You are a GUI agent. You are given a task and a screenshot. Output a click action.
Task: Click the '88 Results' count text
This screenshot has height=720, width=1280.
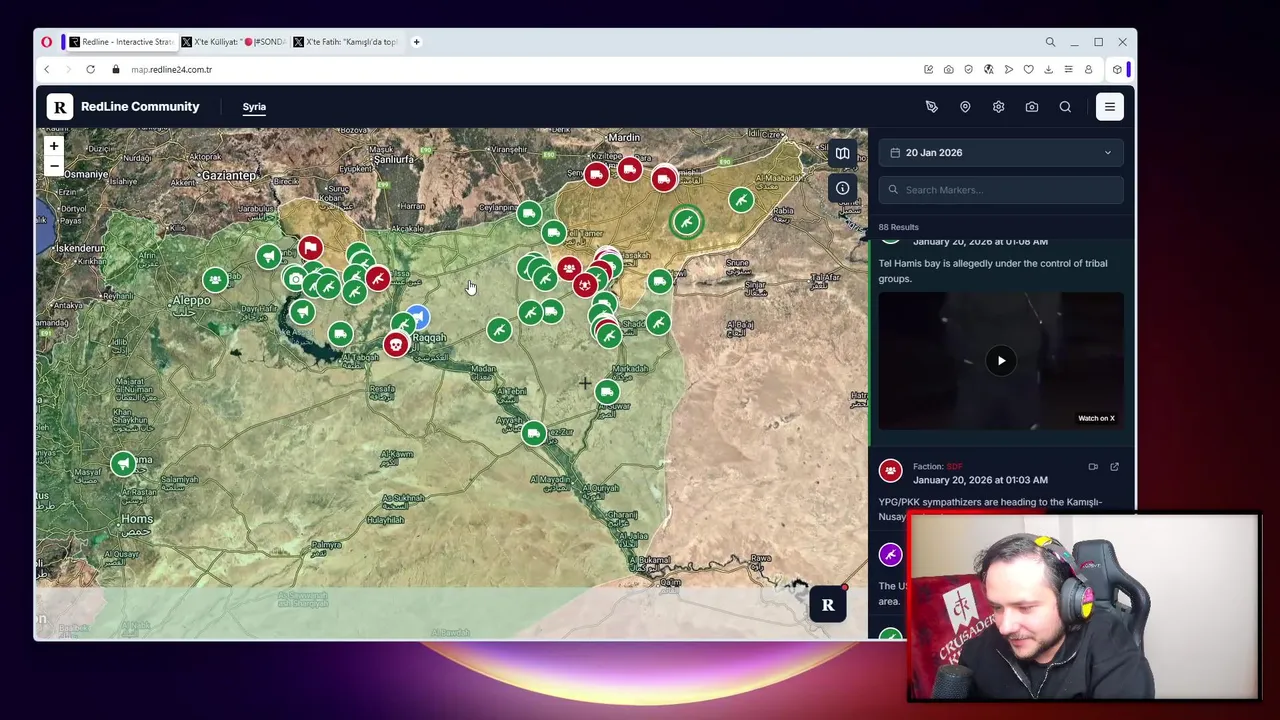(898, 227)
